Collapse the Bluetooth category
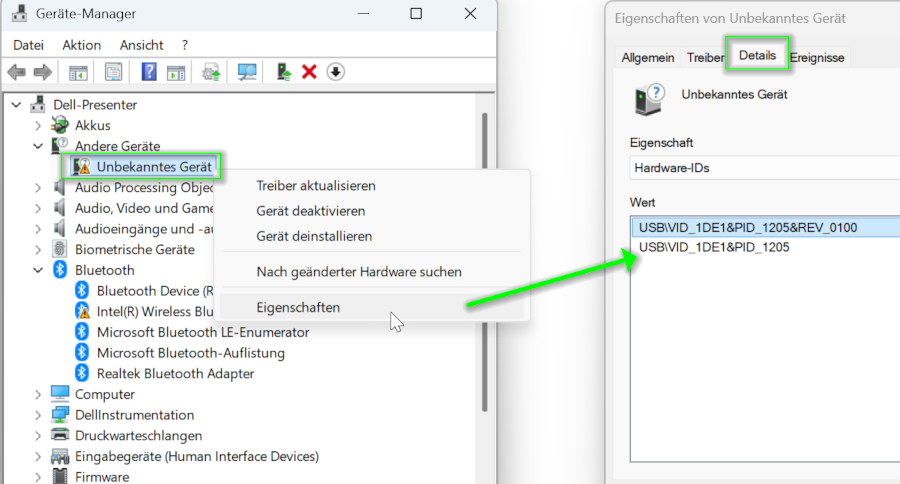 coord(38,270)
